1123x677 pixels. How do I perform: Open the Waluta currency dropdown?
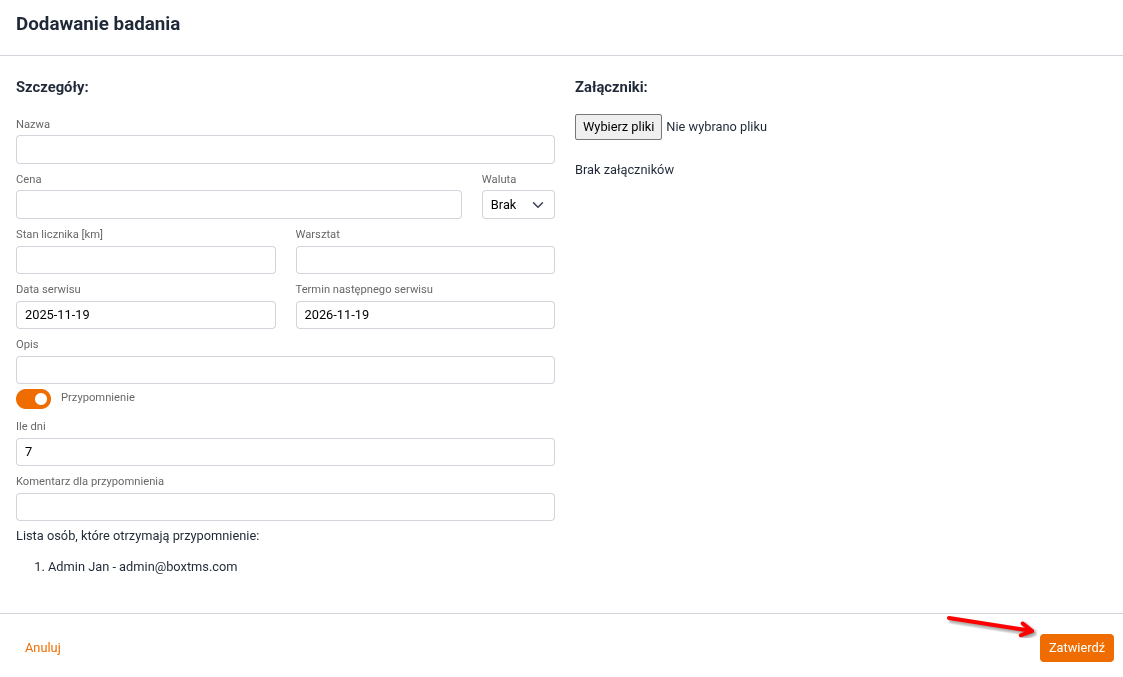coord(518,205)
